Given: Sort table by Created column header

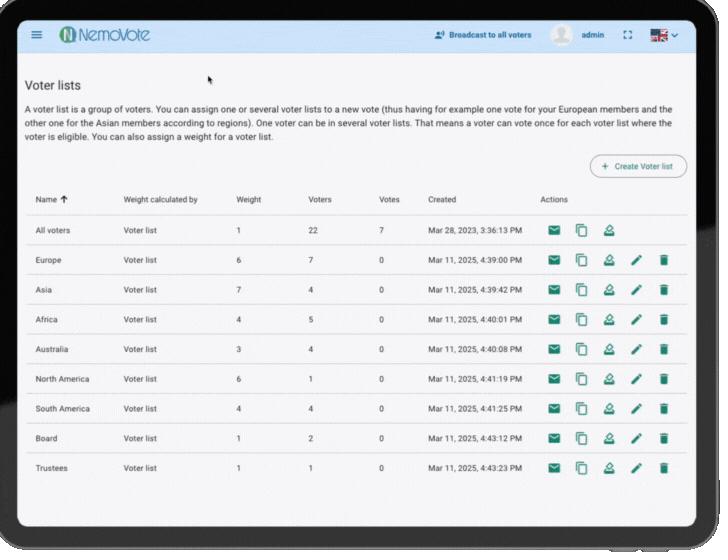Looking at the screenshot, I should [x=442, y=200].
